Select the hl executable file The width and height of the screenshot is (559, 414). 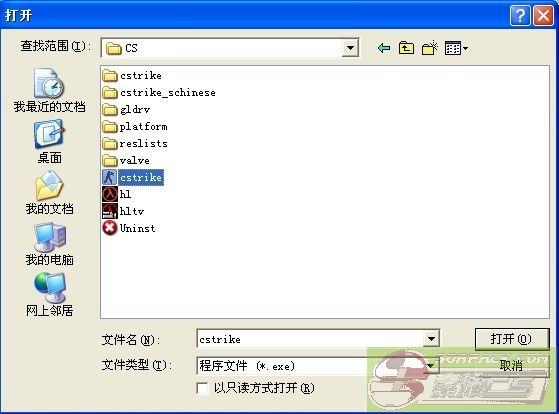tap(117, 194)
